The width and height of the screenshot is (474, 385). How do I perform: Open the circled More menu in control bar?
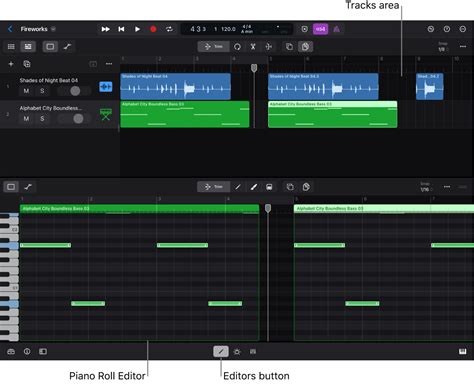463,29
